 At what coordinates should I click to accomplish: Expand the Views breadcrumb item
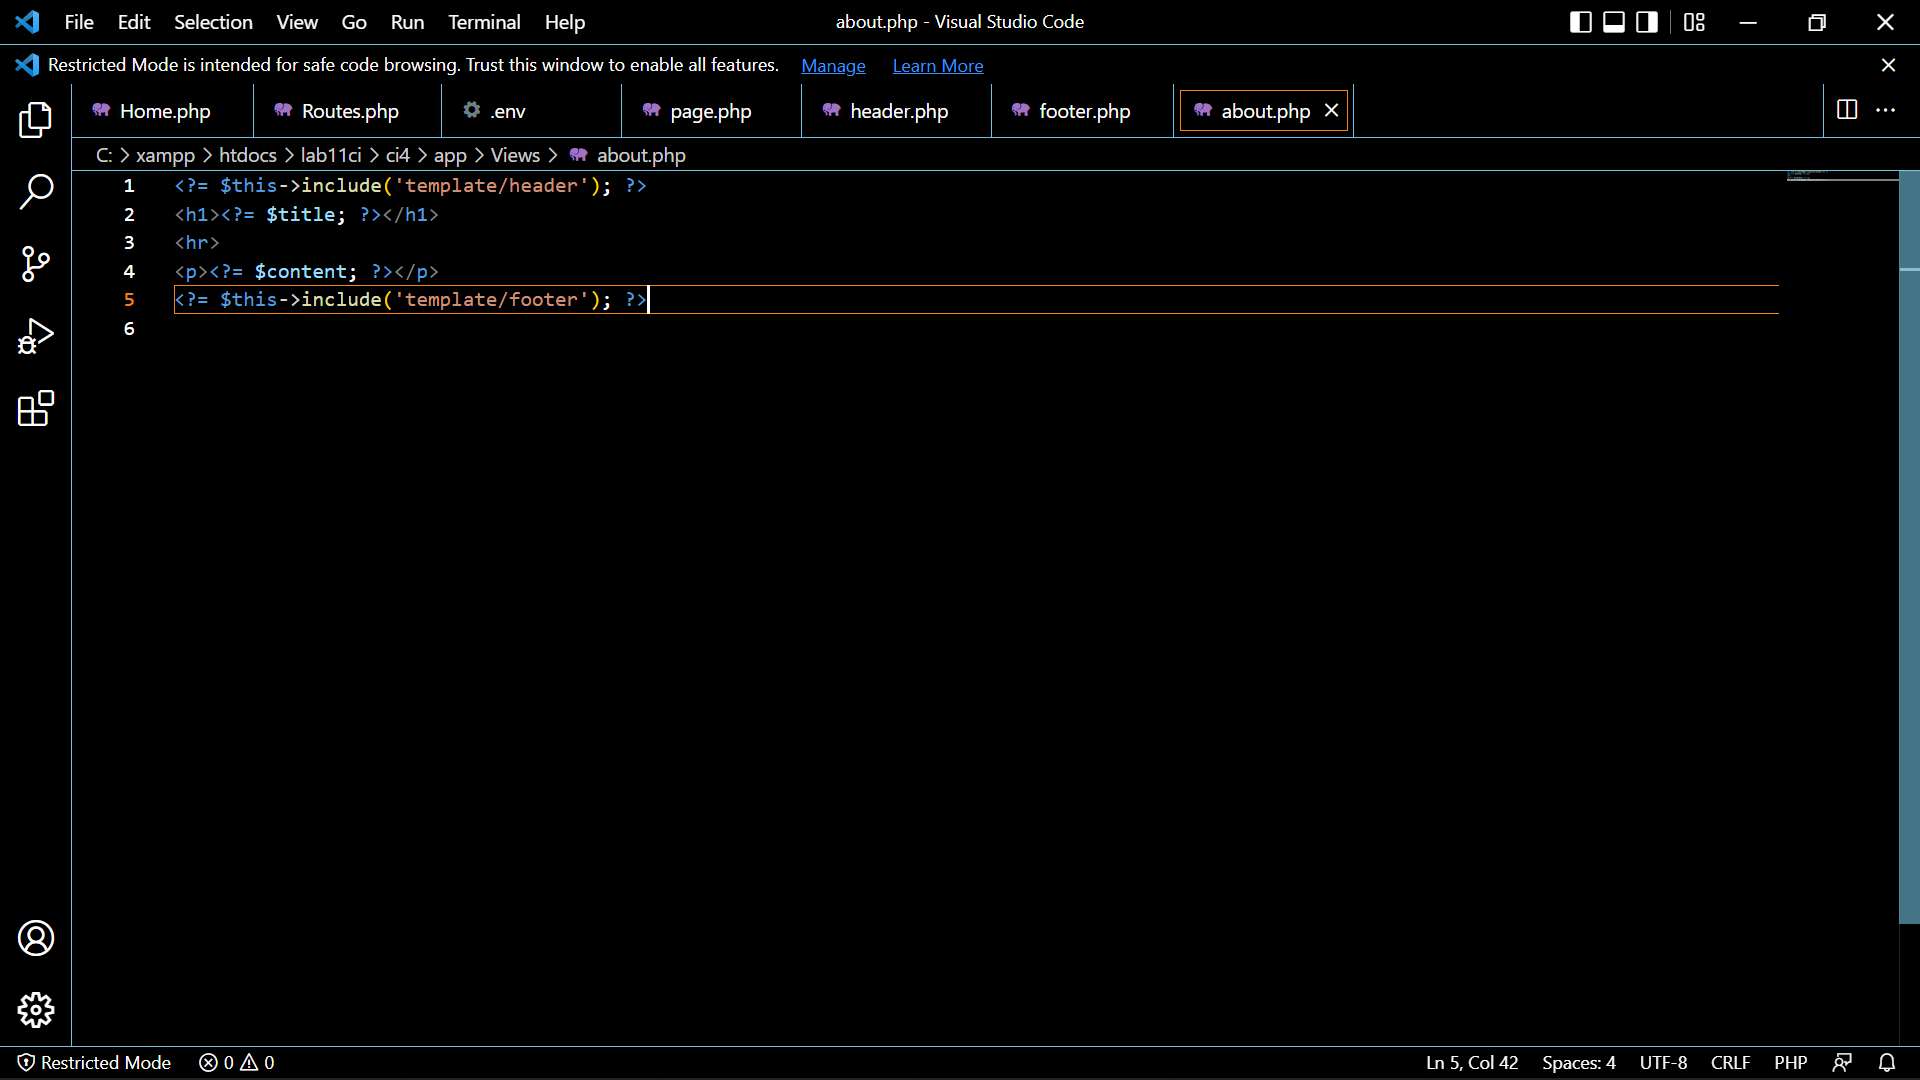[x=515, y=155]
